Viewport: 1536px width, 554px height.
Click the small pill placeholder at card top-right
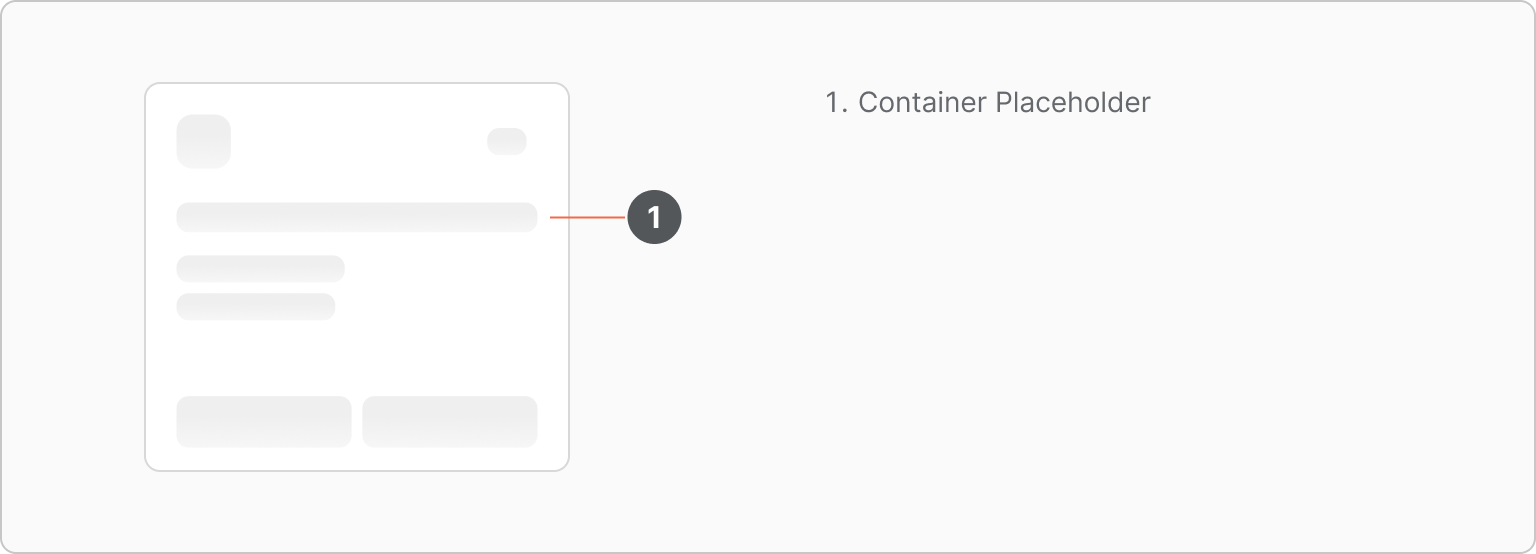[507, 141]
